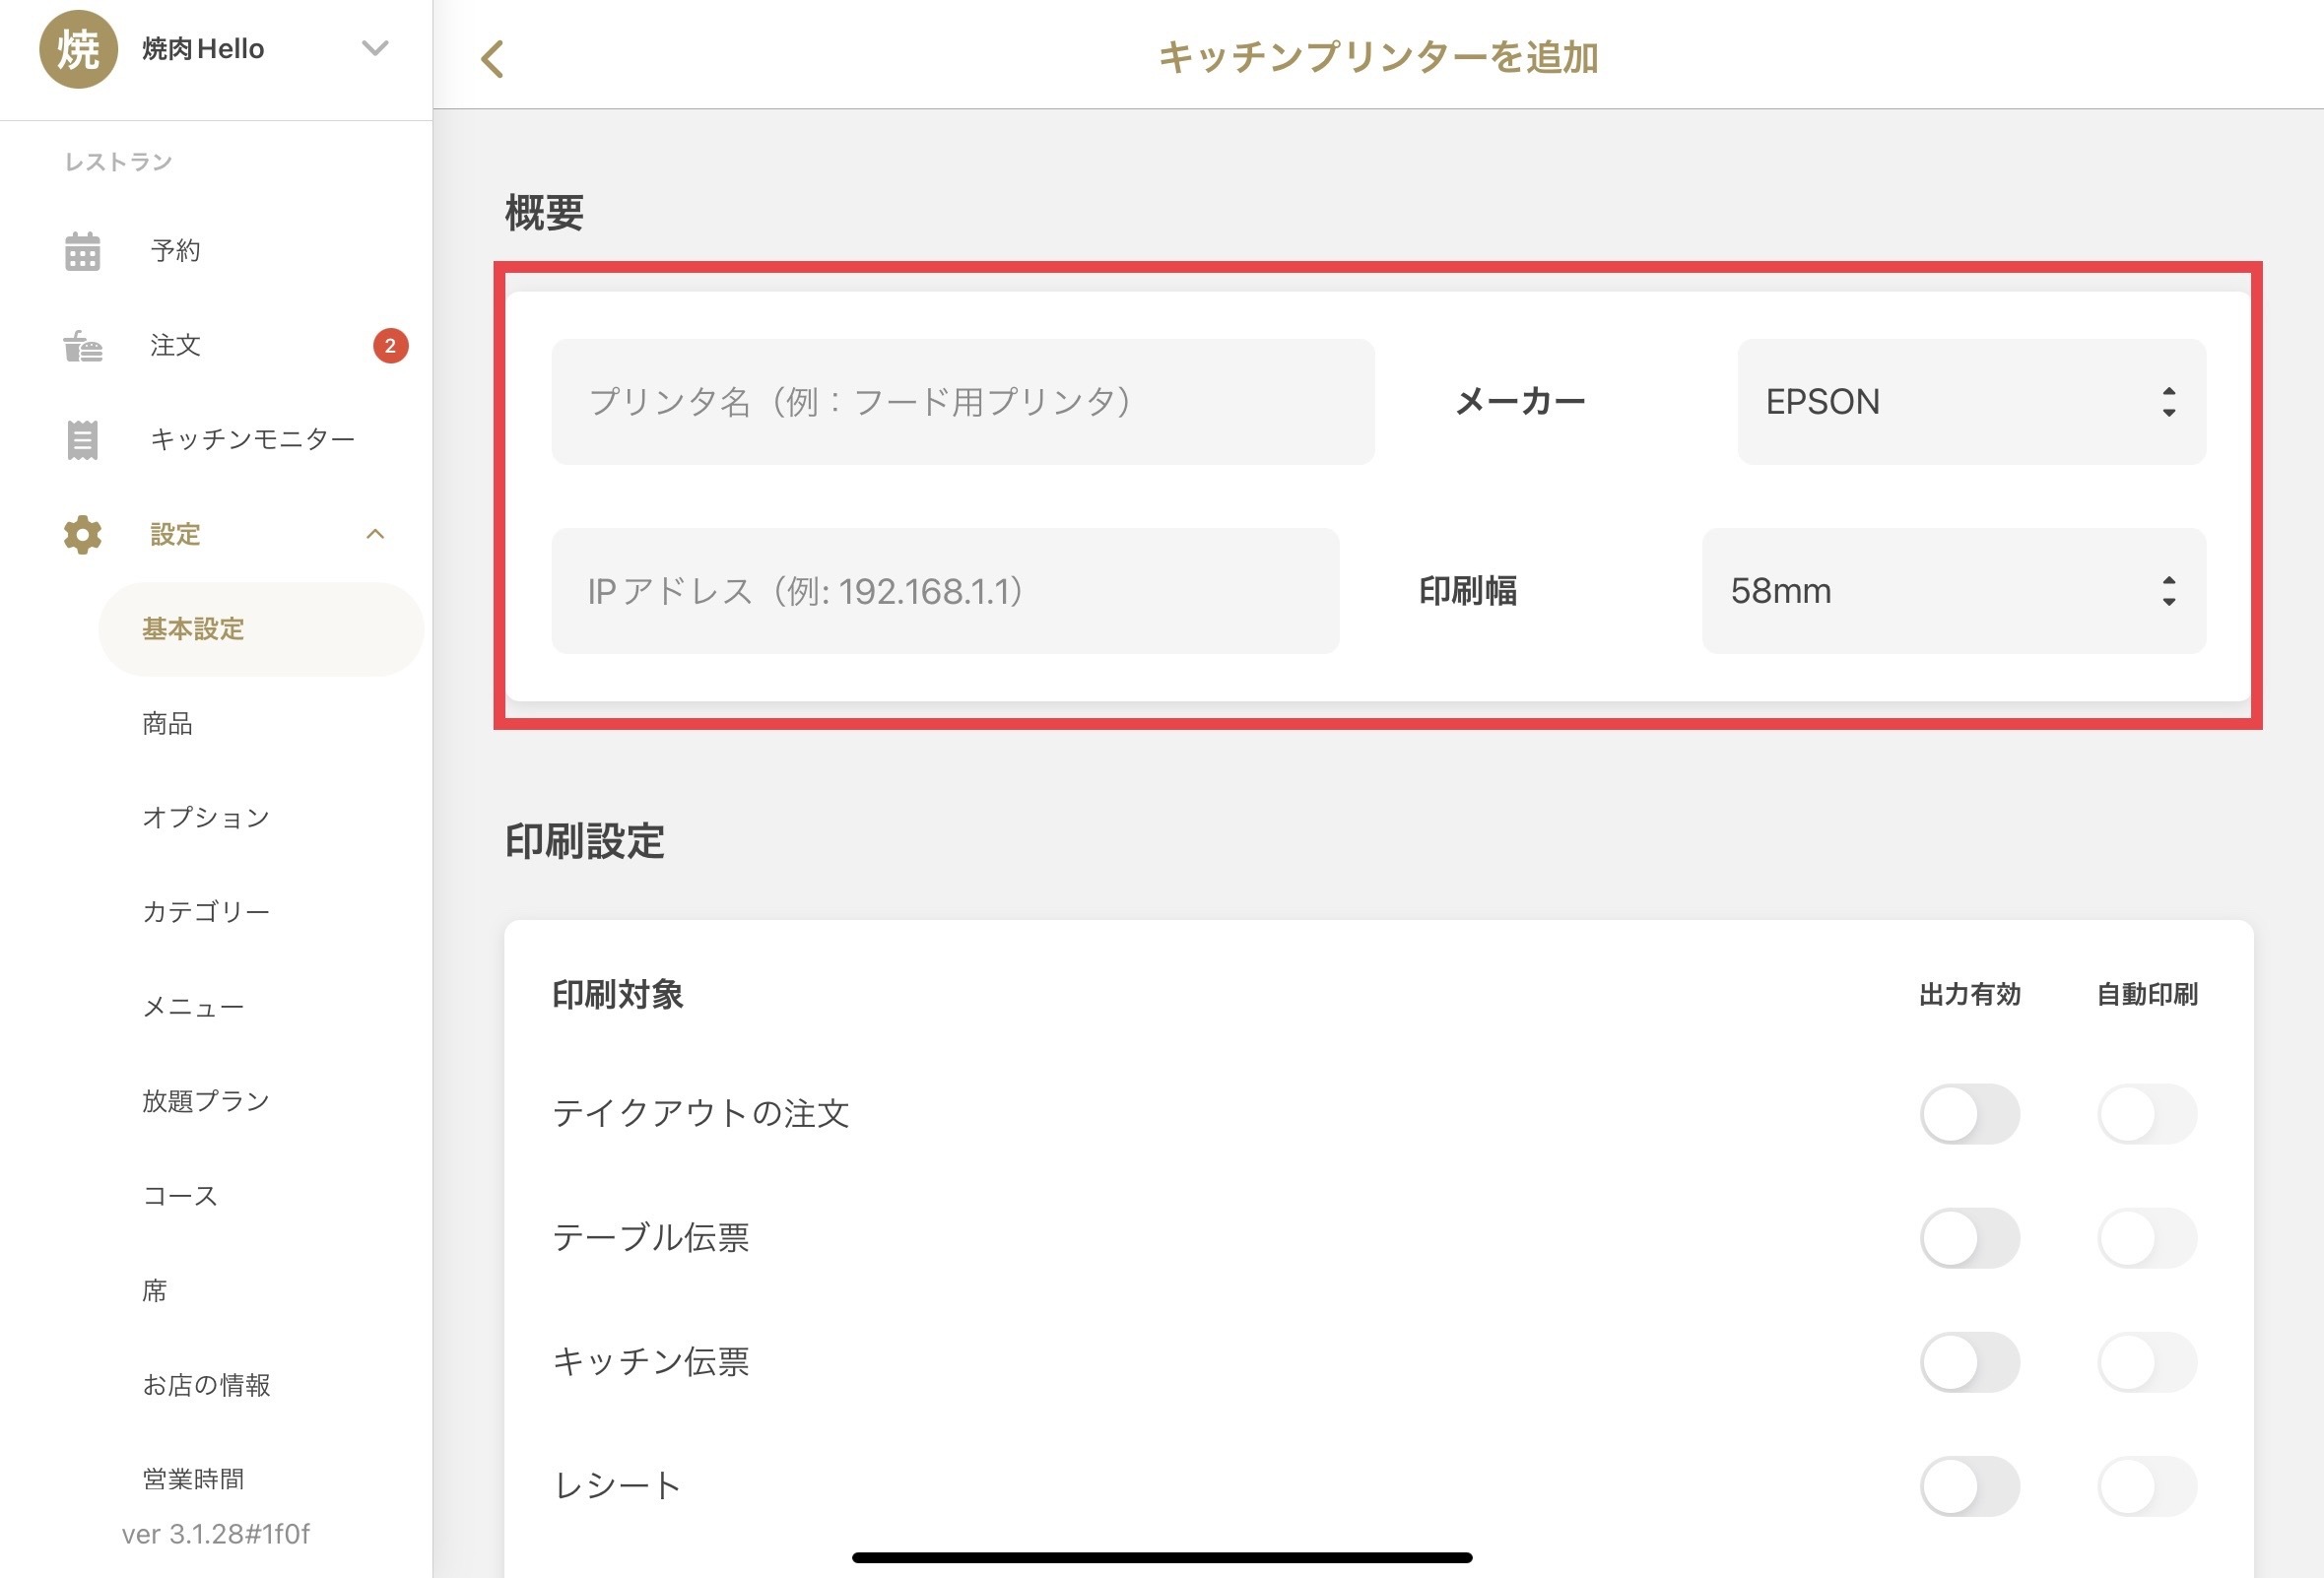
Task: Open the 印刷幅 58mm dropdown
Action: 1952,591
